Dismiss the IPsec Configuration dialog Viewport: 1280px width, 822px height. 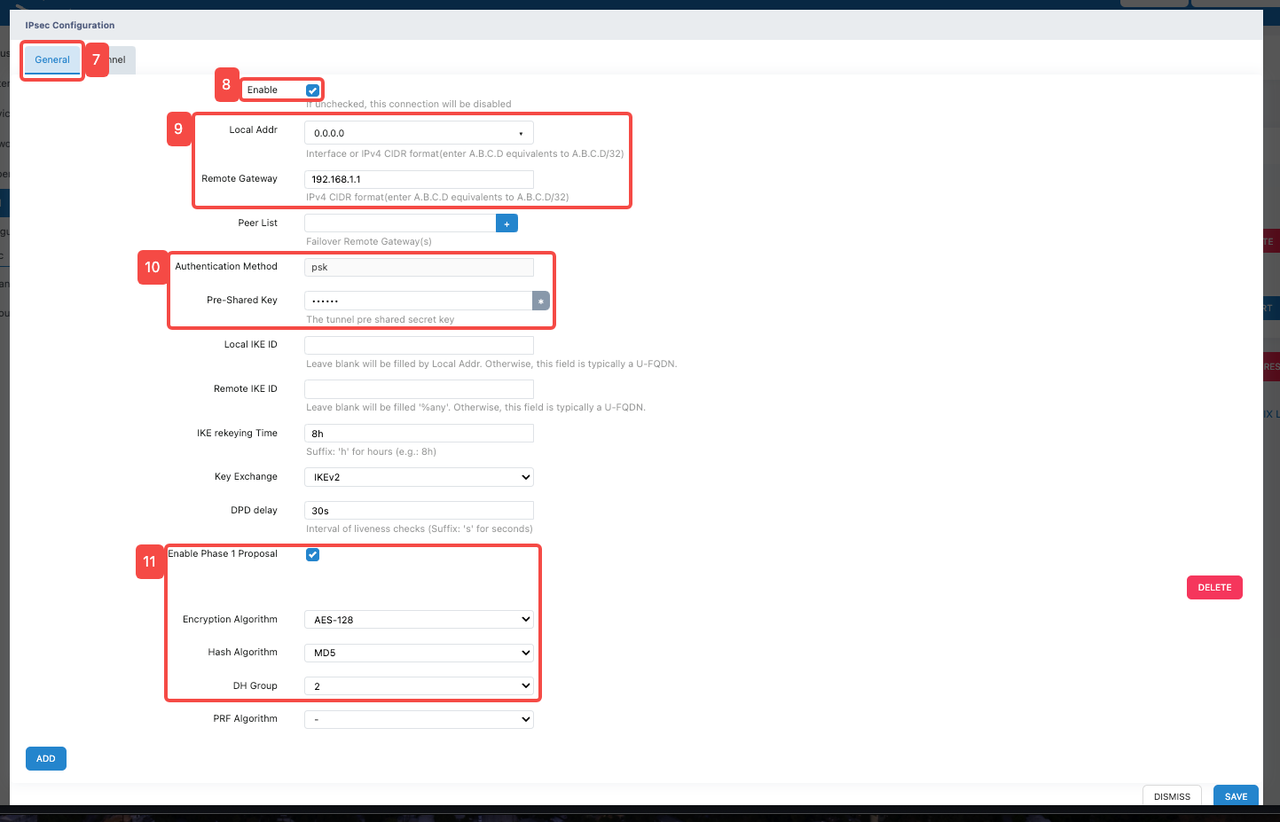(x=1172, y=796)
